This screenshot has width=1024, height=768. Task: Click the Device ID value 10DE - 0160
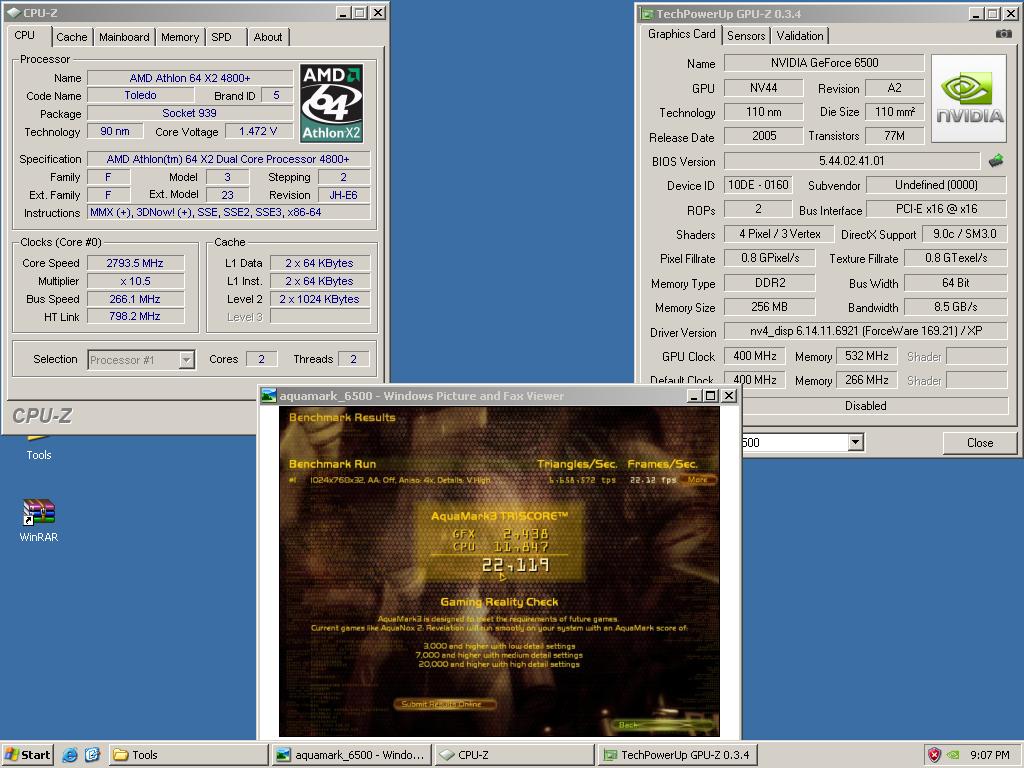tap(758, 185)
